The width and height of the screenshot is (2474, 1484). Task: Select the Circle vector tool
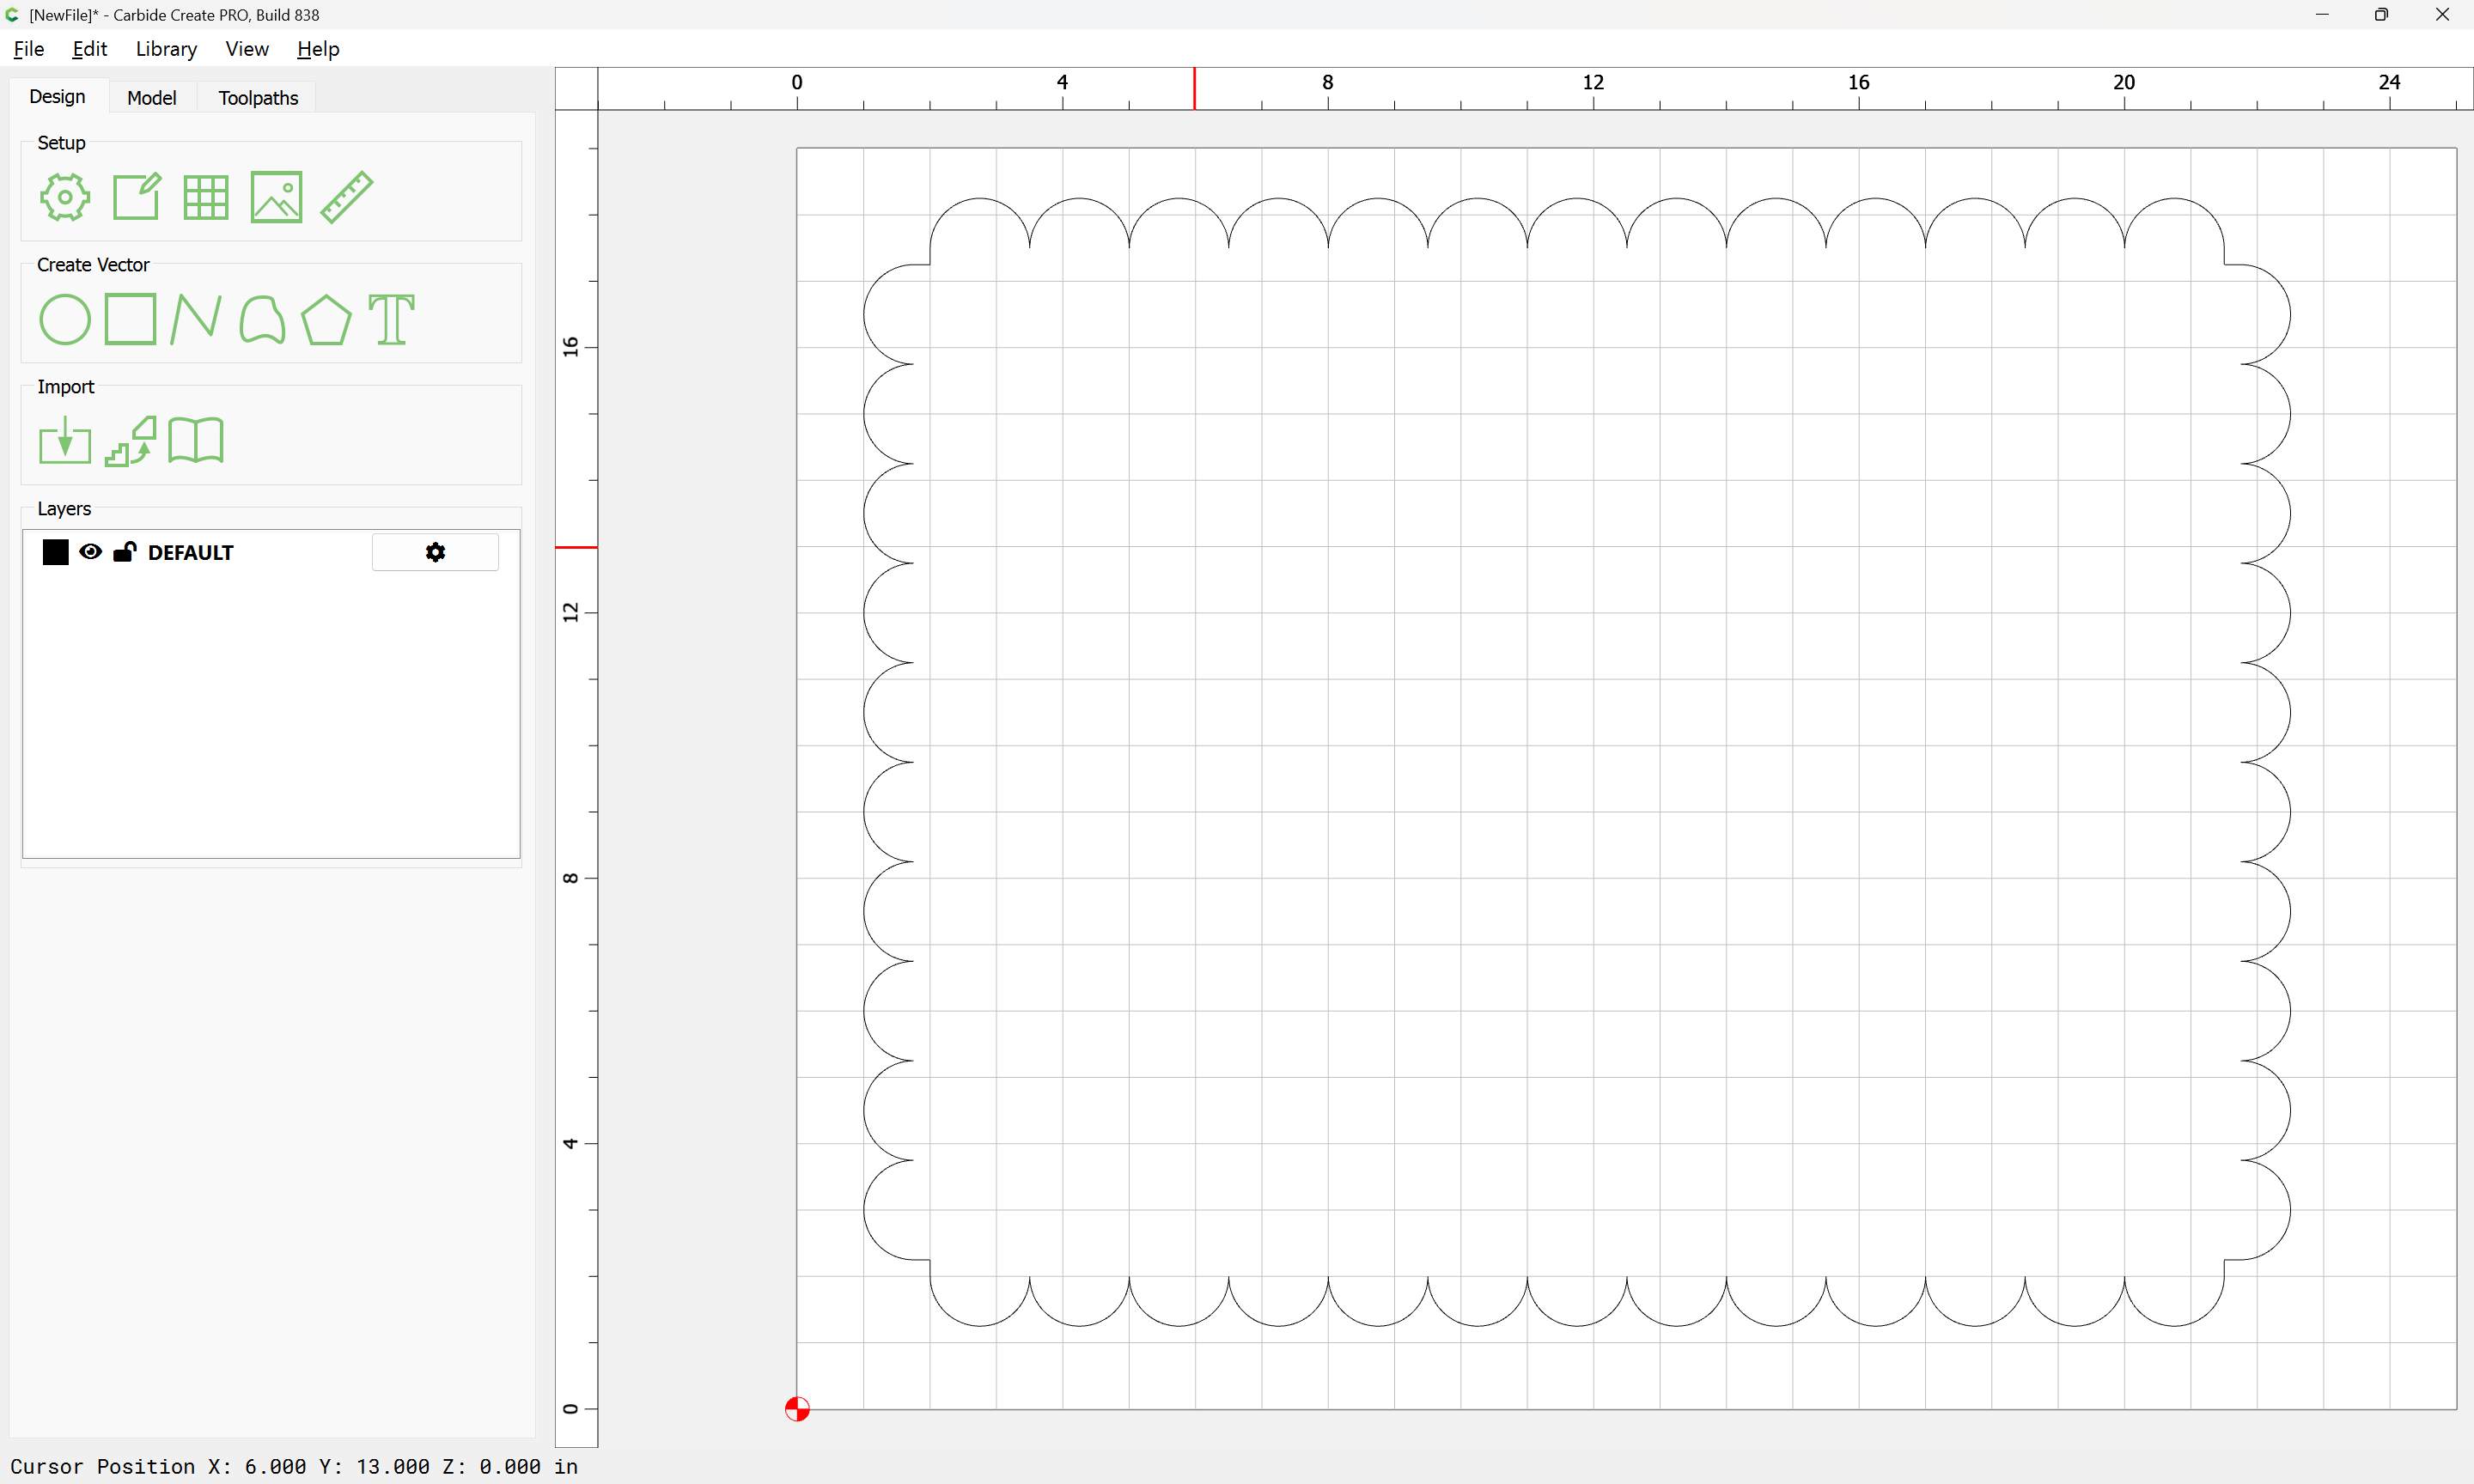click(x=65, y=320)
